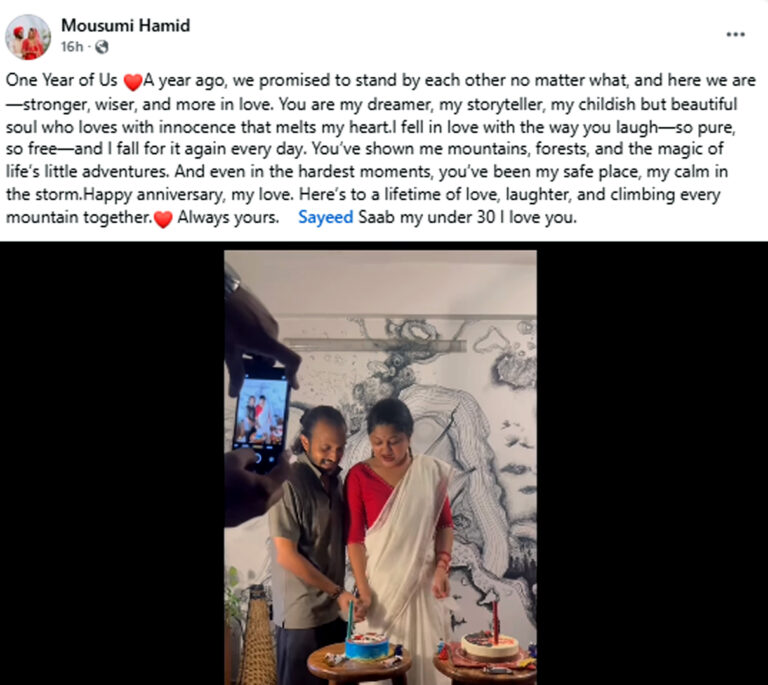The image size is (768, 685).
Task: Click the red heart after 'One Year of Us'
Action: 133,82
